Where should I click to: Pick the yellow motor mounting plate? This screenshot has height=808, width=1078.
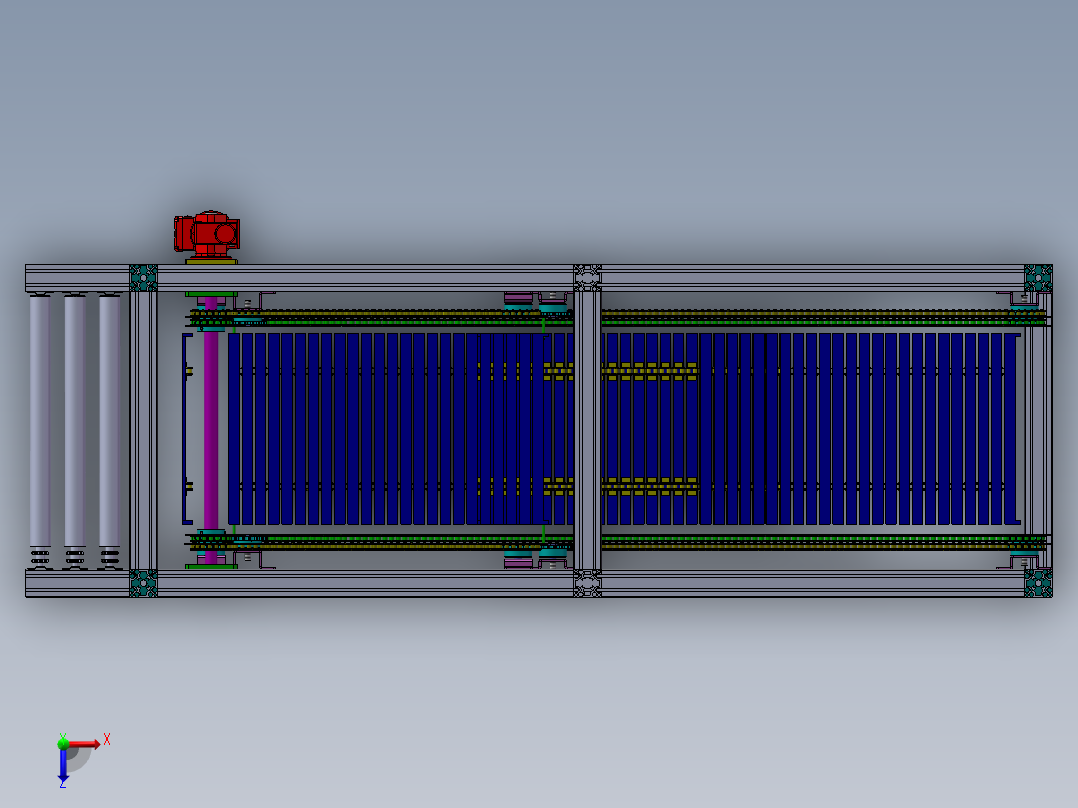(211, 262)
